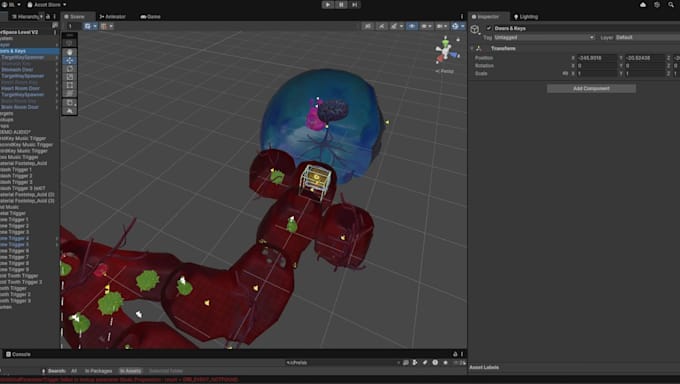Open the Gizmos dropdown arrow
The width and height of the screenshot is (680, 384).
tap(462, 26)
